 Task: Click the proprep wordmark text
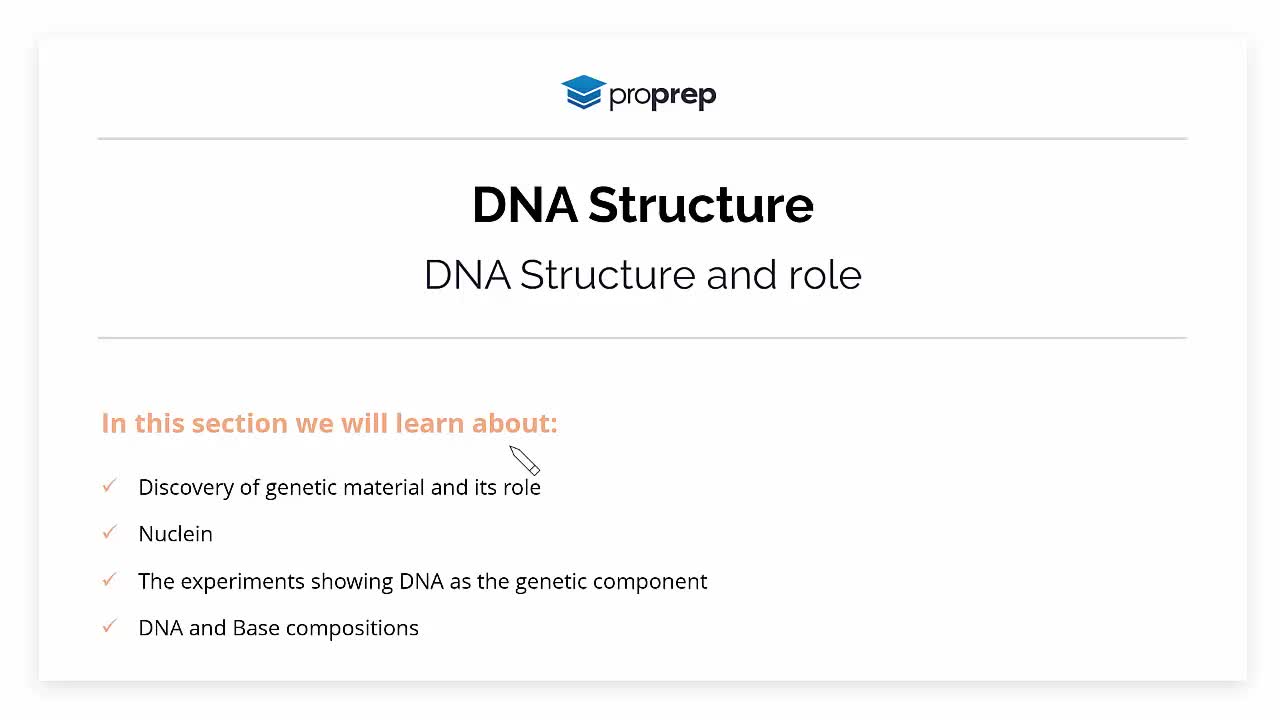(662, 95)
